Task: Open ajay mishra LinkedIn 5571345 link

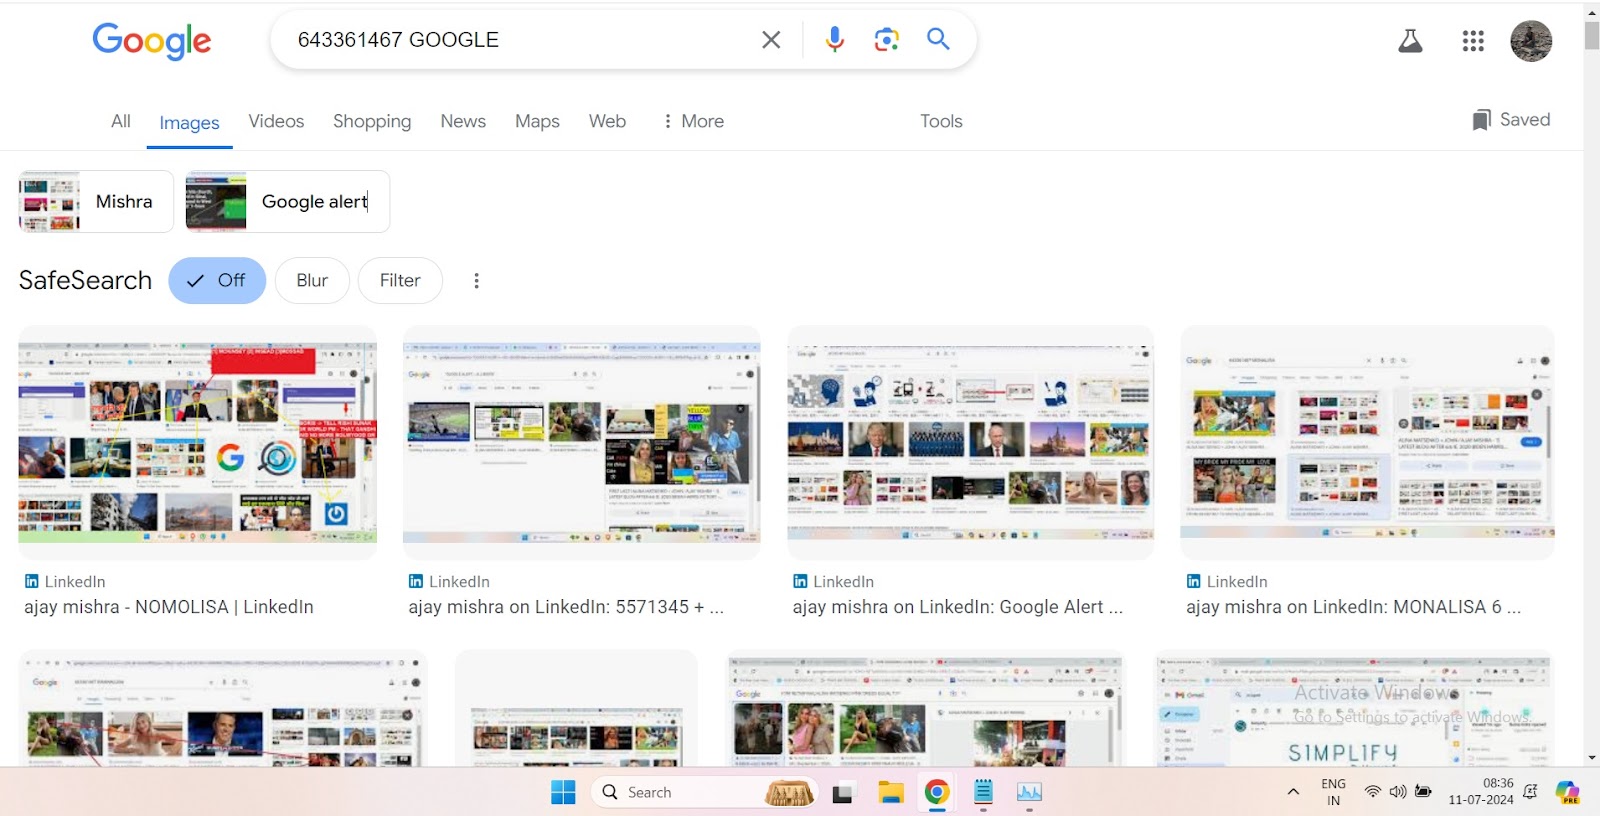Action: point(566,607)
